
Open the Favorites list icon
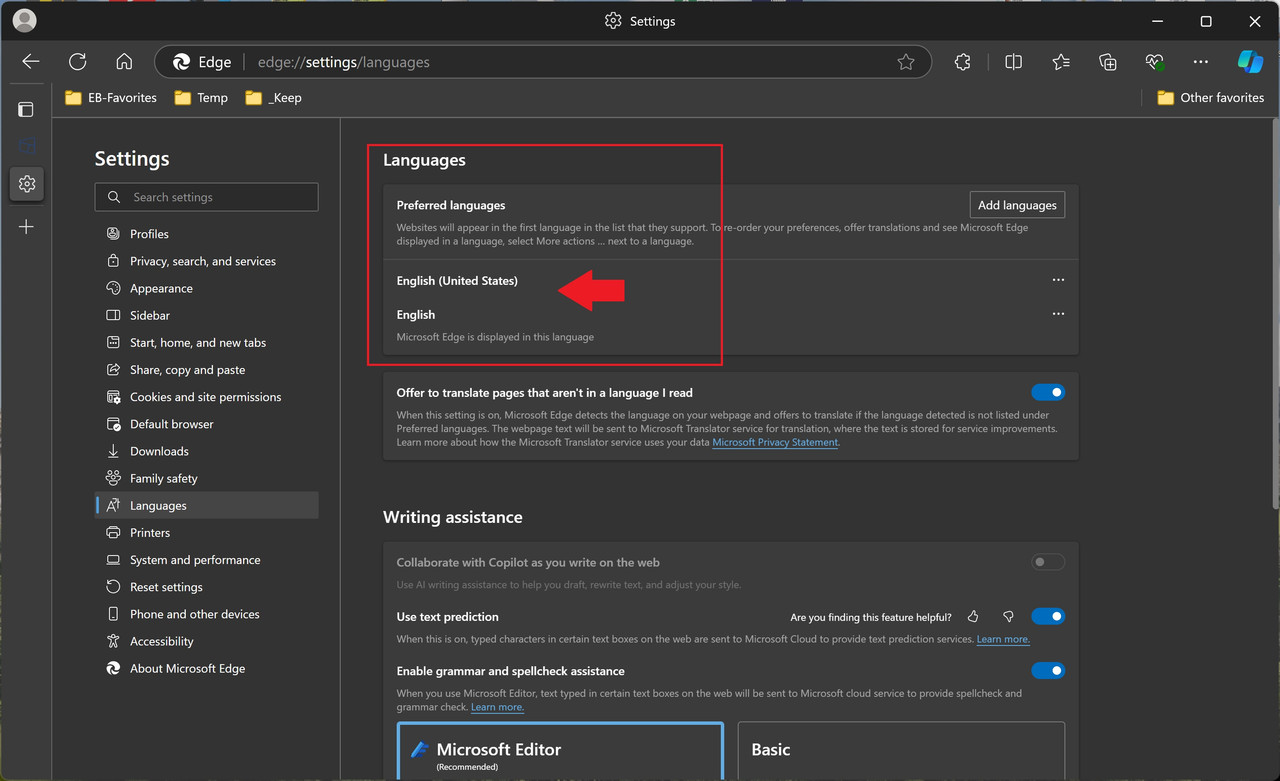[1061, 62]
